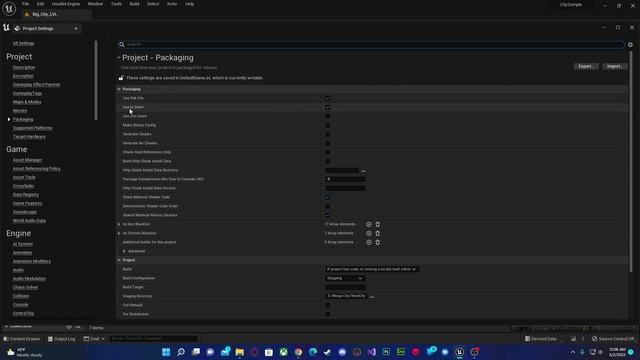This screenshot has height=360, width=640.
Task: Open the Build Configuration dropdown showing Shipping
Action: tap(344, 278)
